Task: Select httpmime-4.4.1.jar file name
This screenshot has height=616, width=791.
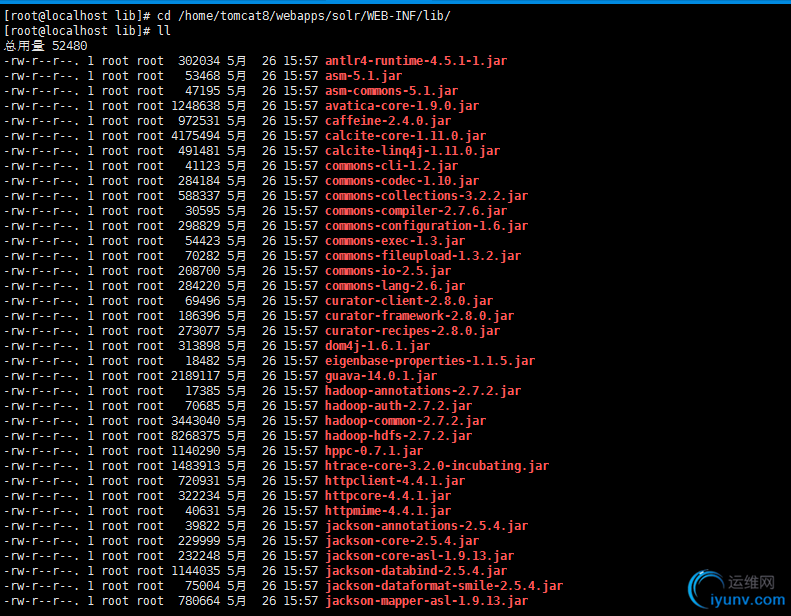Action: [x=388, y=512]
